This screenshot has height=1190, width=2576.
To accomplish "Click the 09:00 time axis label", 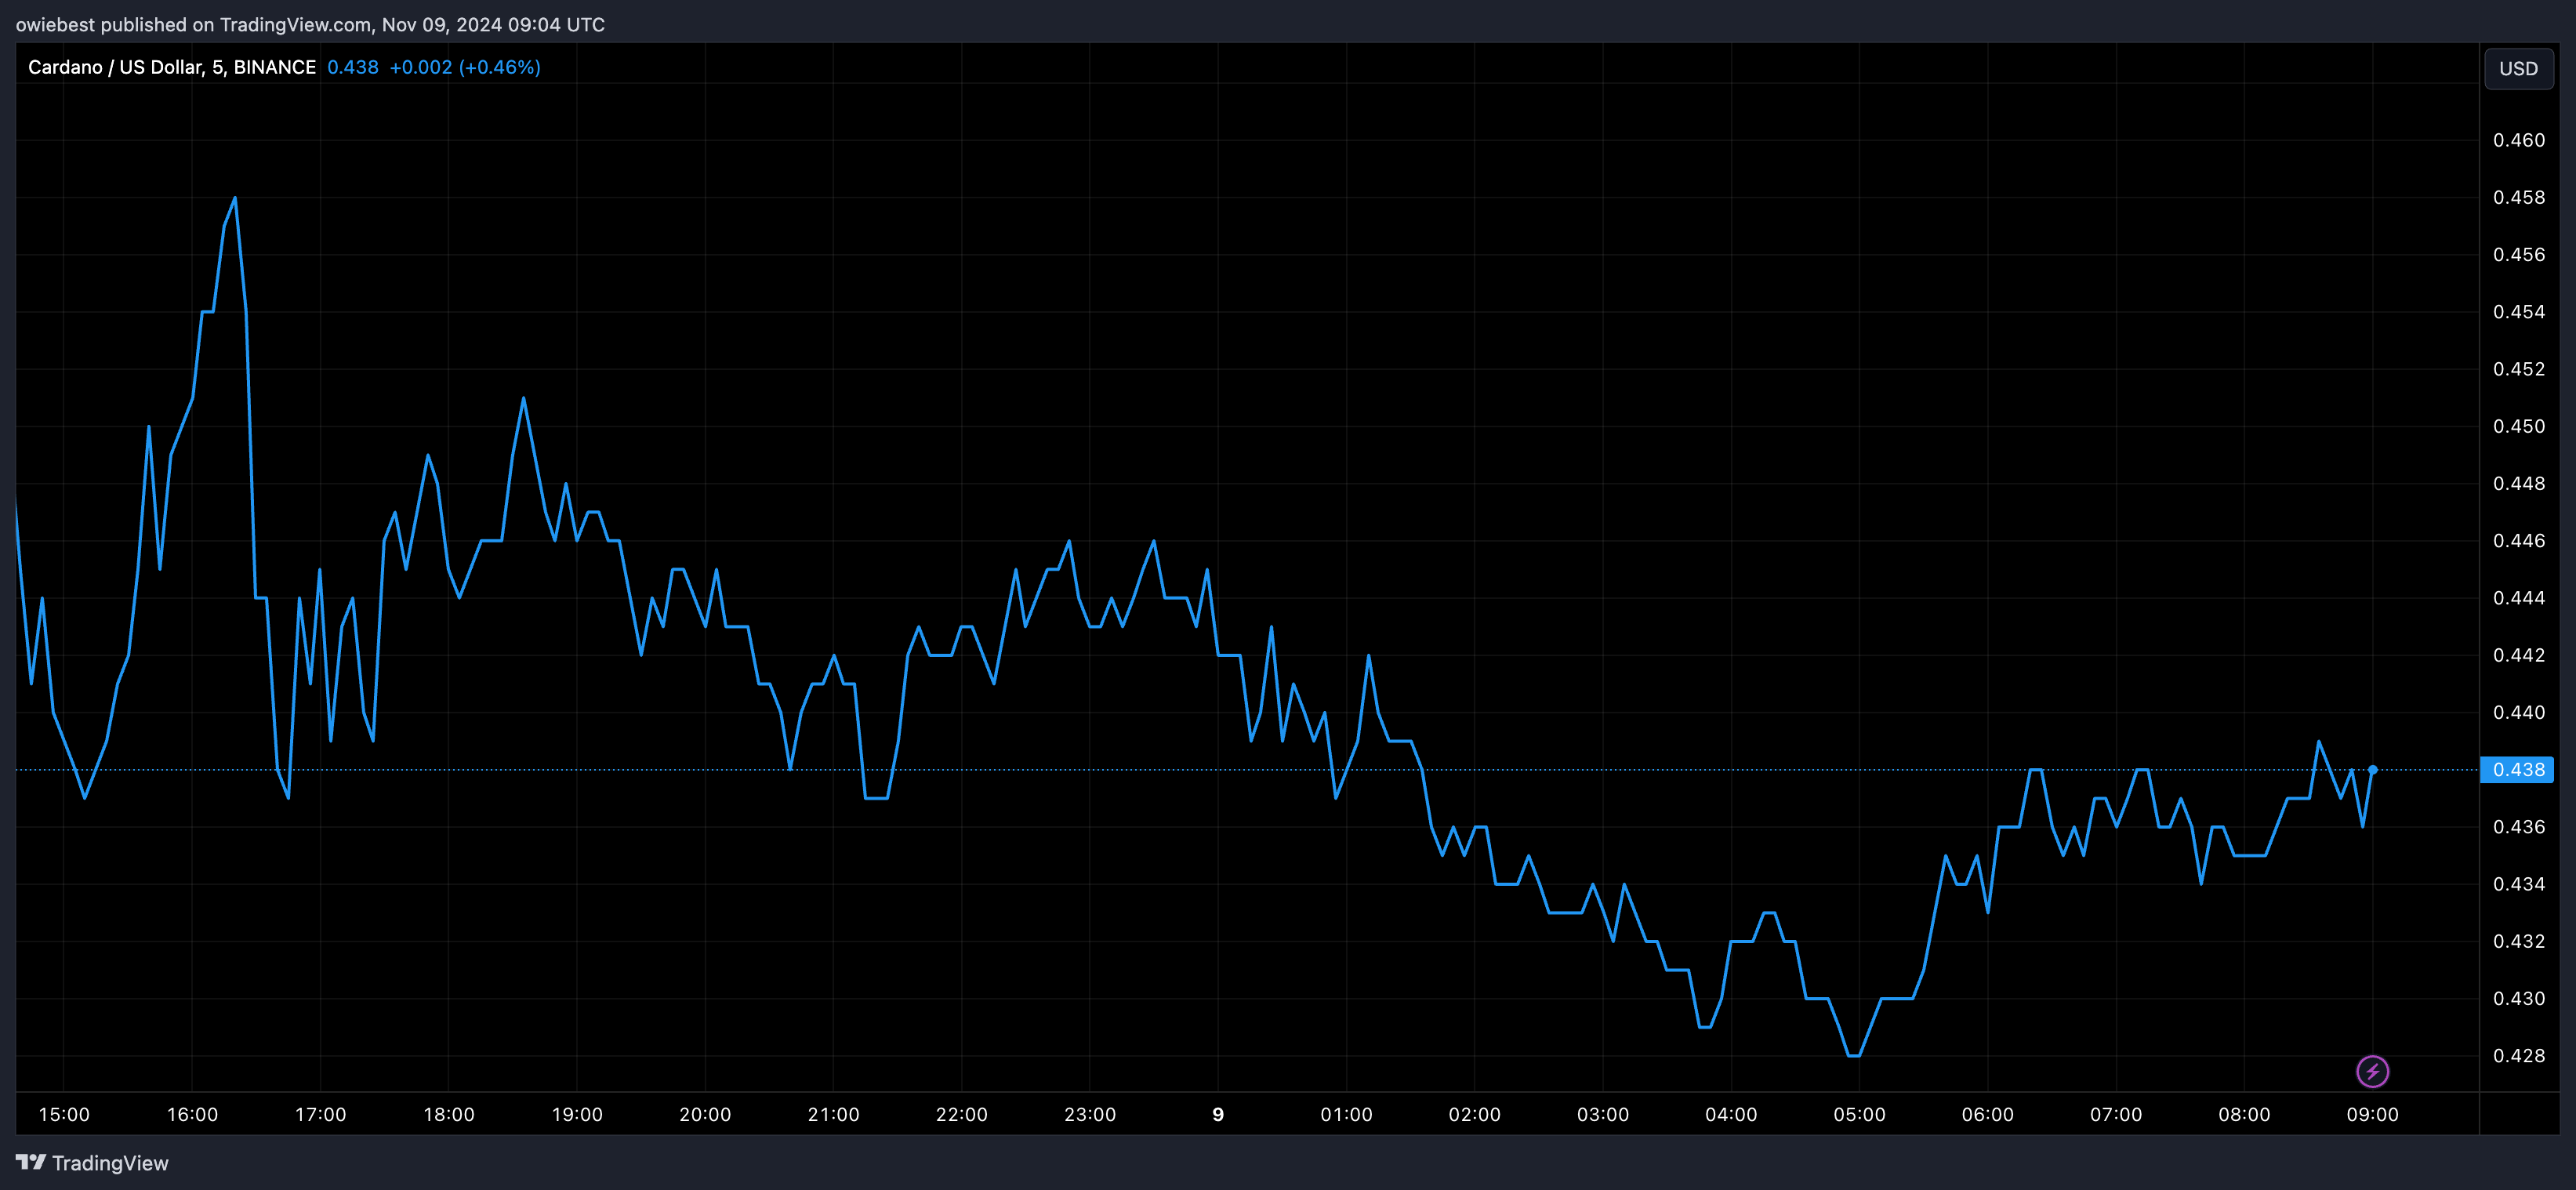I will tap(2372, 1114).
